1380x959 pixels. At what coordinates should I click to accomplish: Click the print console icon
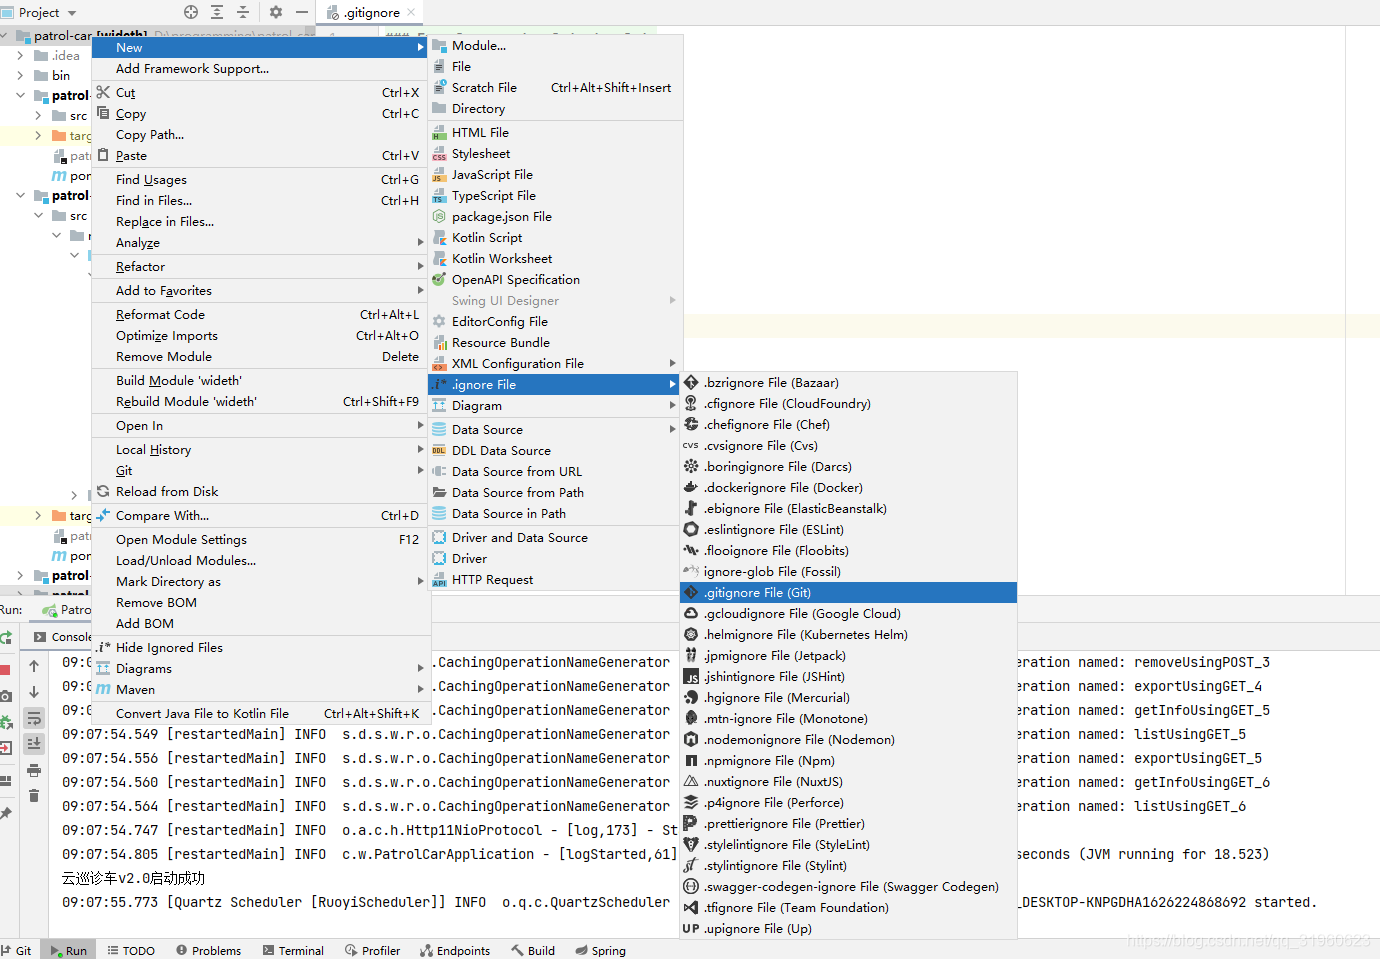[34, 770]
